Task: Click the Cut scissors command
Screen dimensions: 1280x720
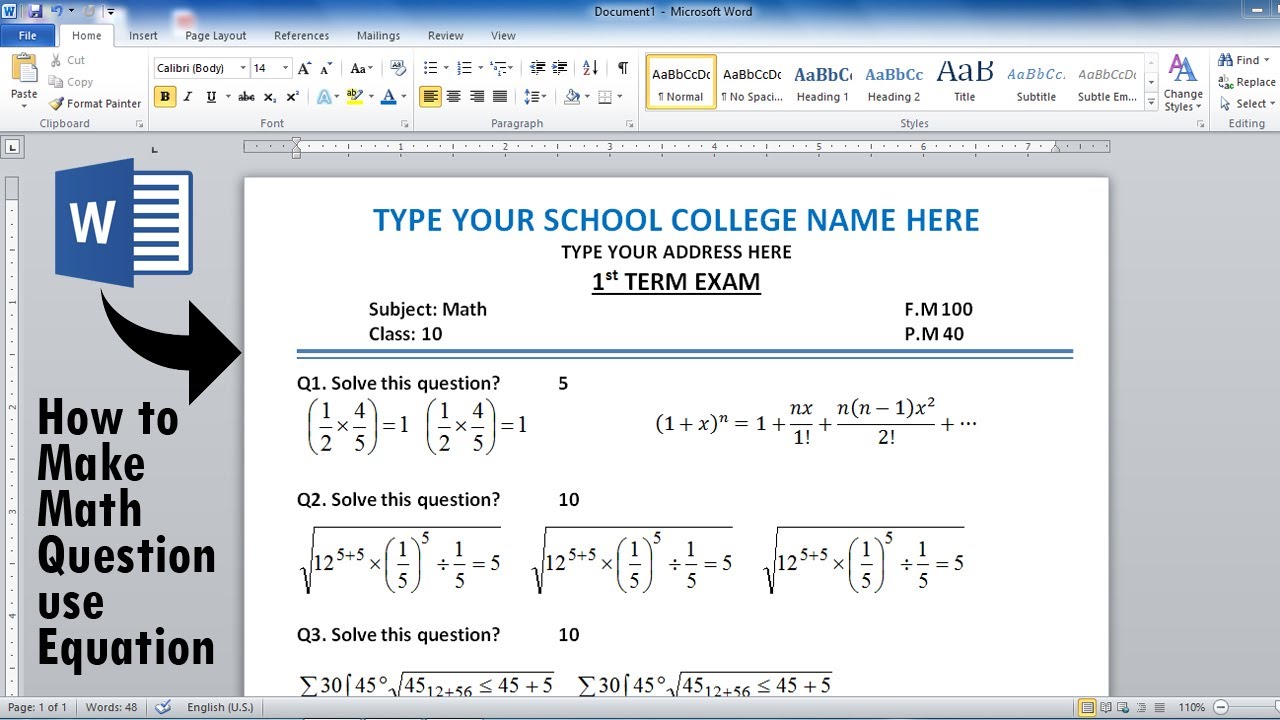Action: tap(68, 60)
